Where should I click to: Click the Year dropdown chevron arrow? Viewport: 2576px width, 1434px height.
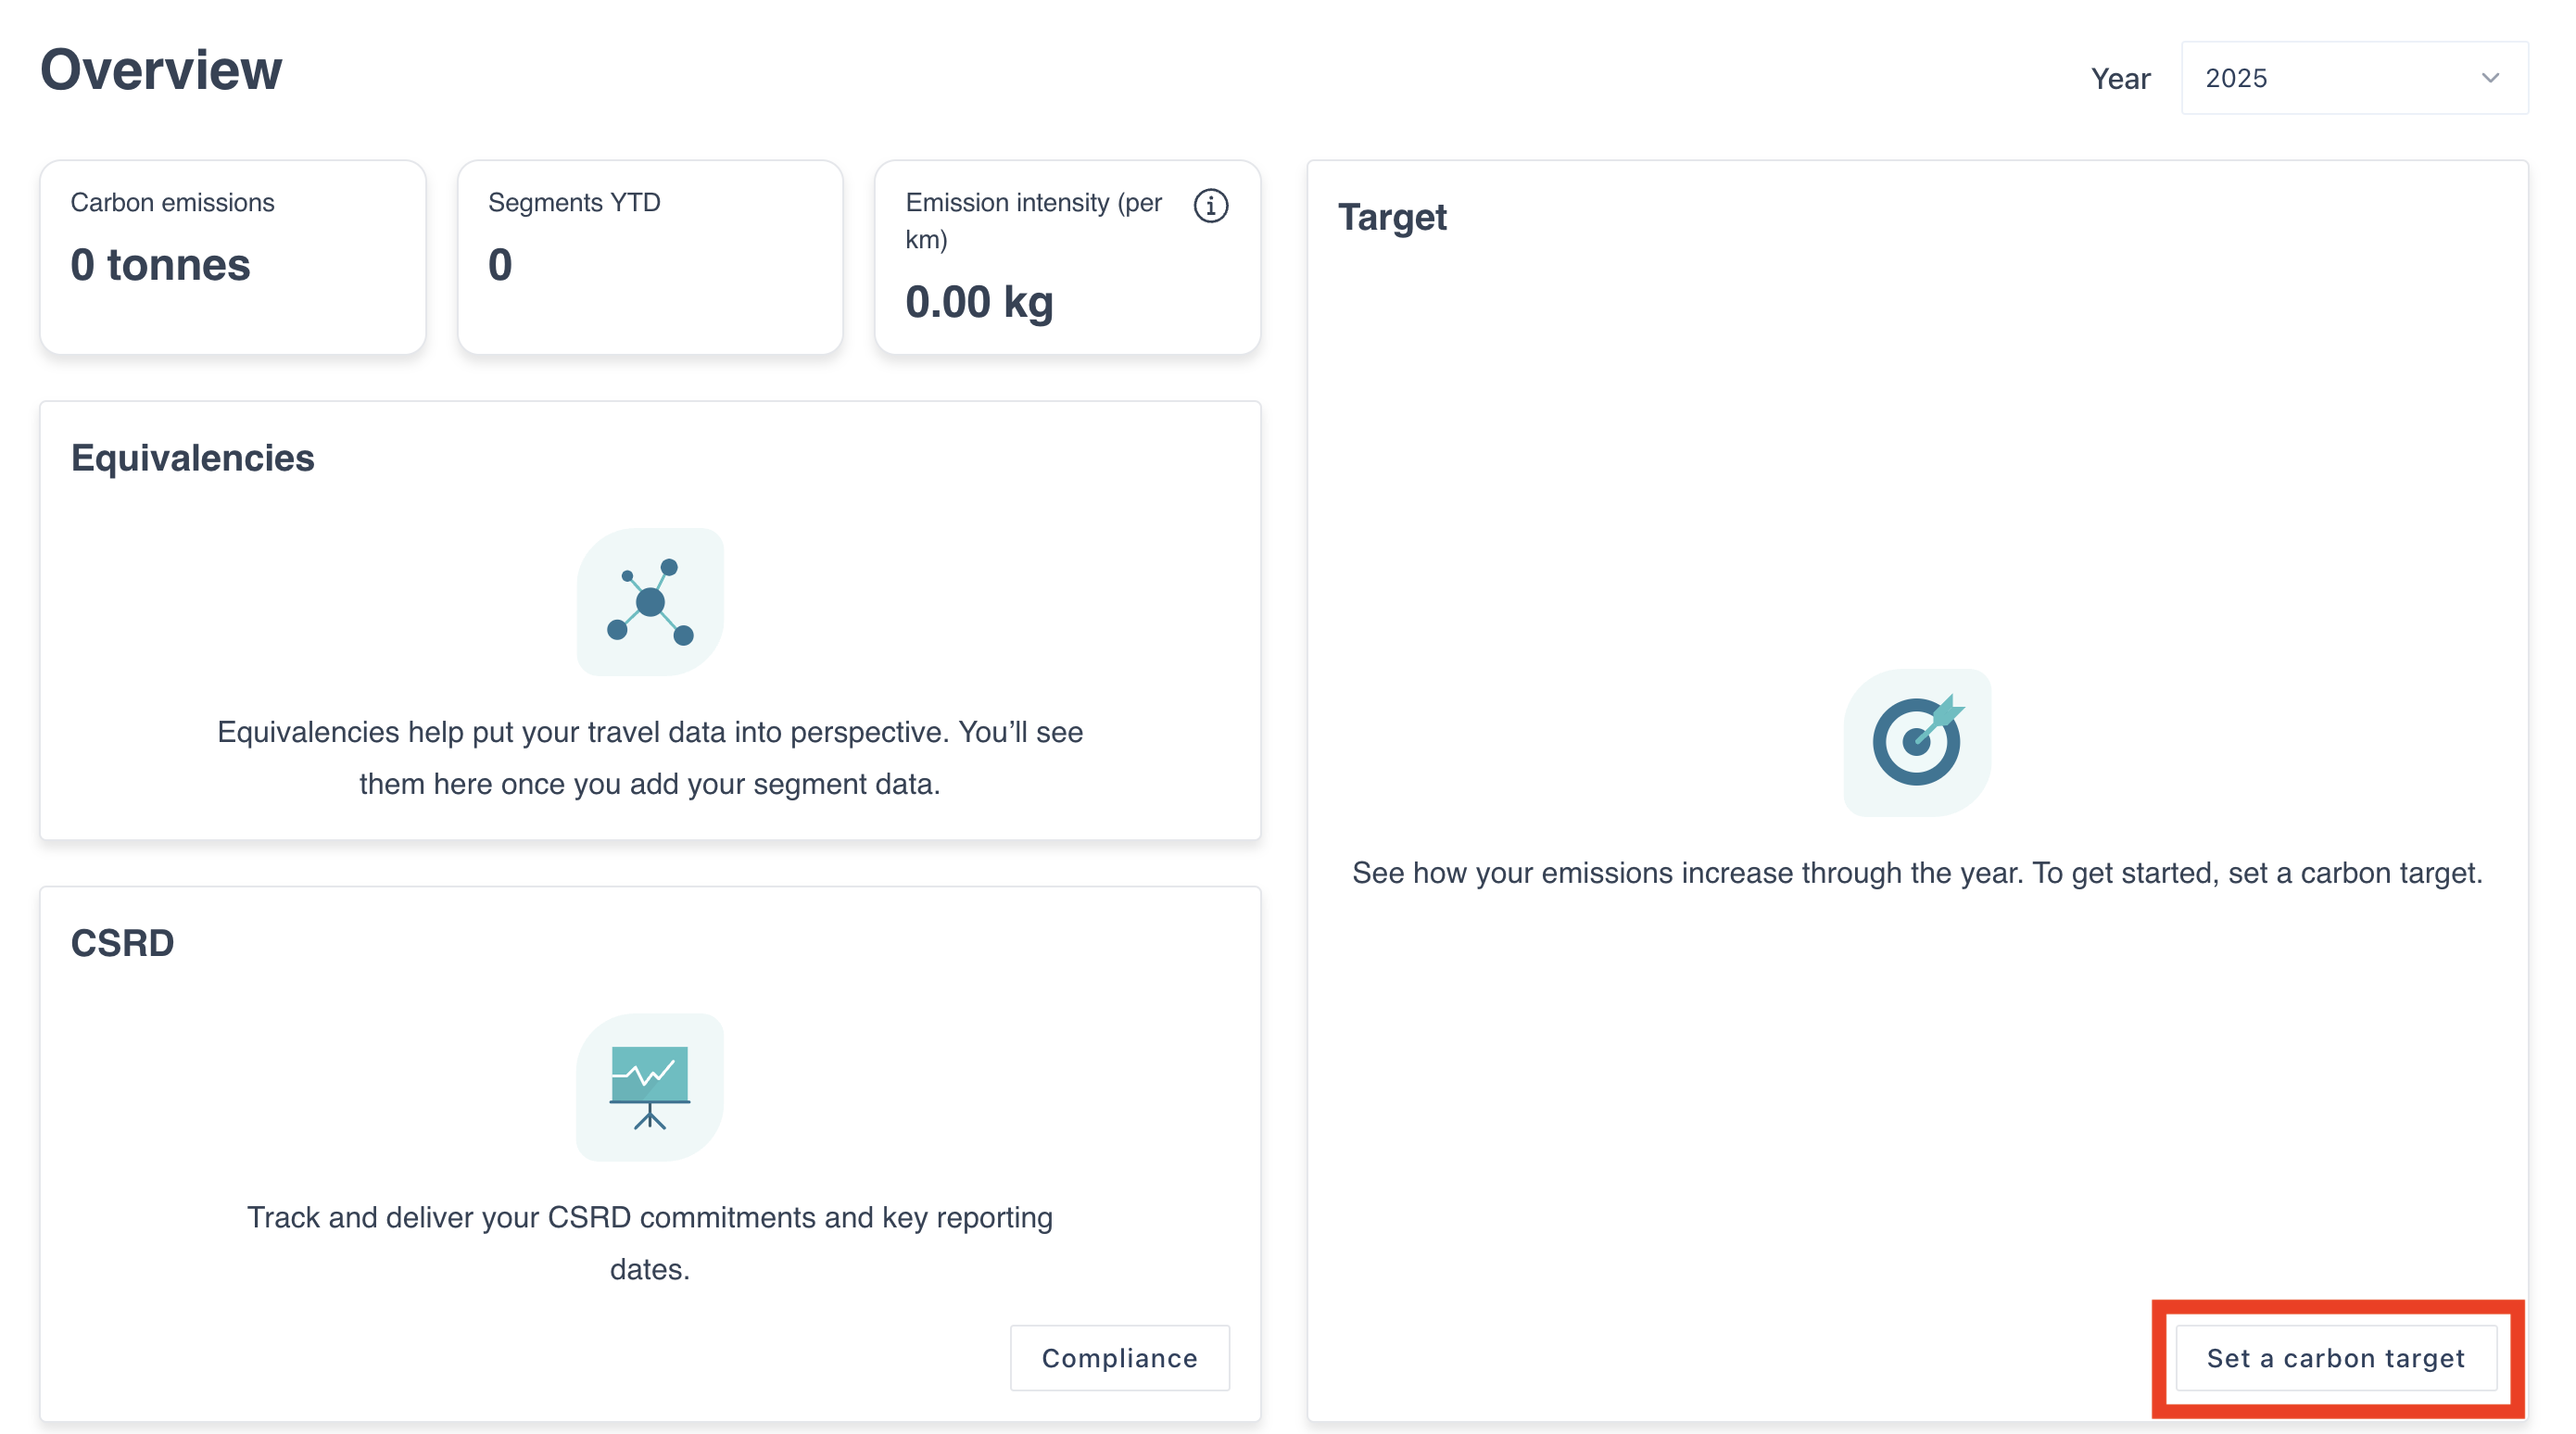pyautogui.click(x=2490, y=78)
